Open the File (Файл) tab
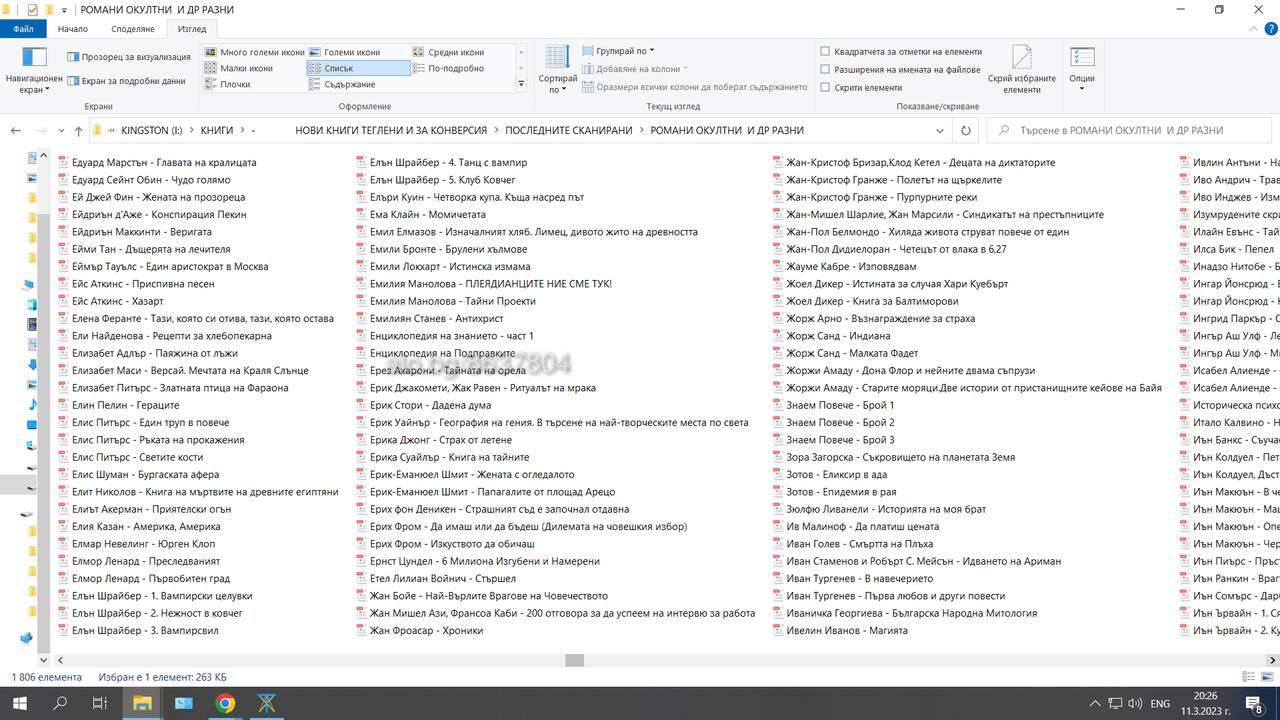This screenshot has height=720, width=1280. point(23,29)
